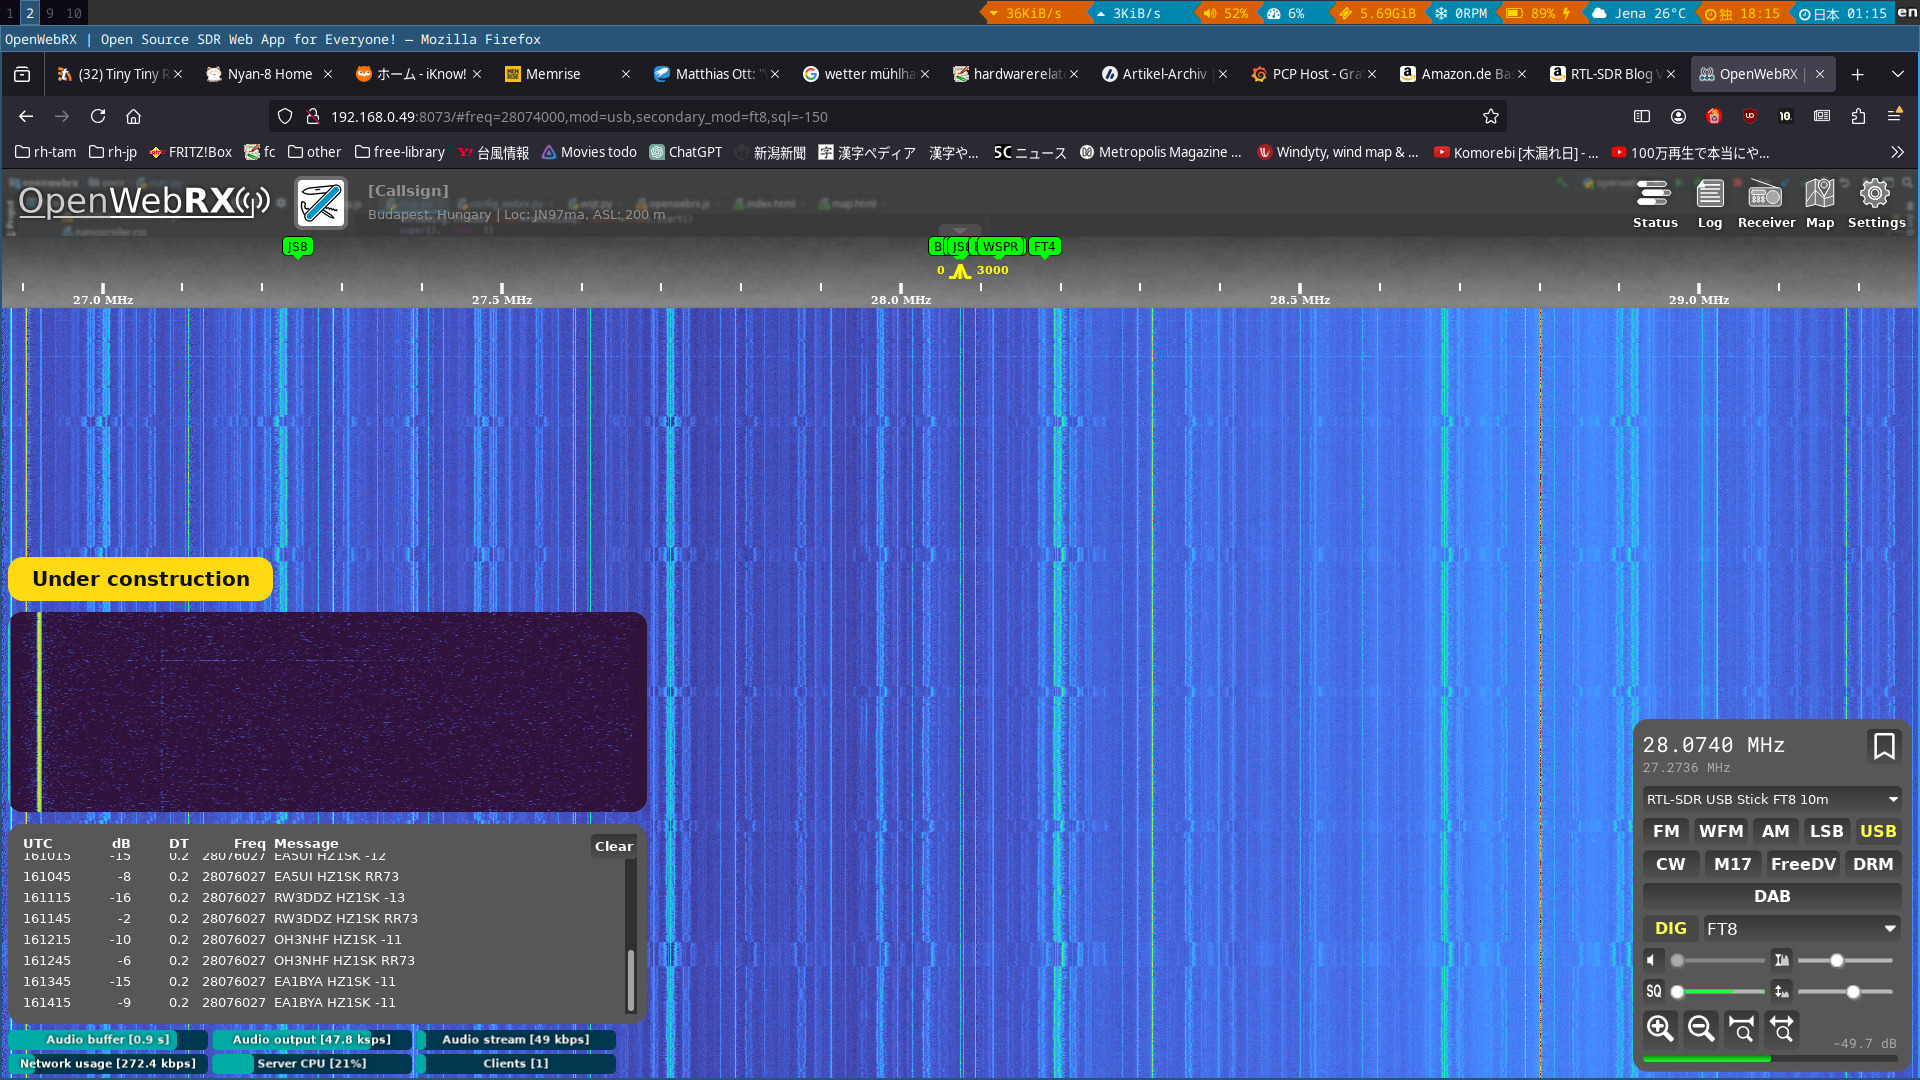
Task: Click the bookmark icon next to frequency
Action: [1884, 746]
